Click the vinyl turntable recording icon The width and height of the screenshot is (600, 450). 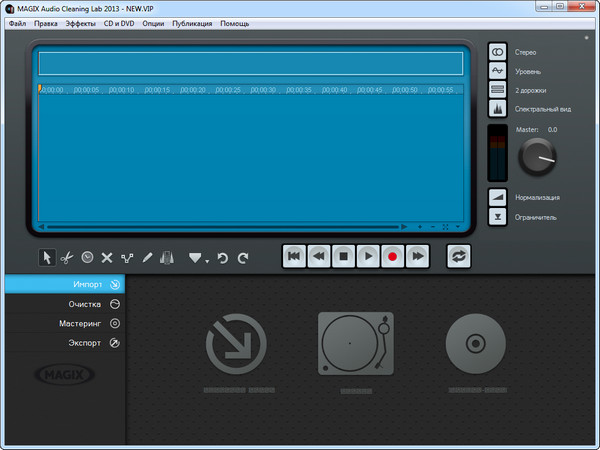pos(356,343)
